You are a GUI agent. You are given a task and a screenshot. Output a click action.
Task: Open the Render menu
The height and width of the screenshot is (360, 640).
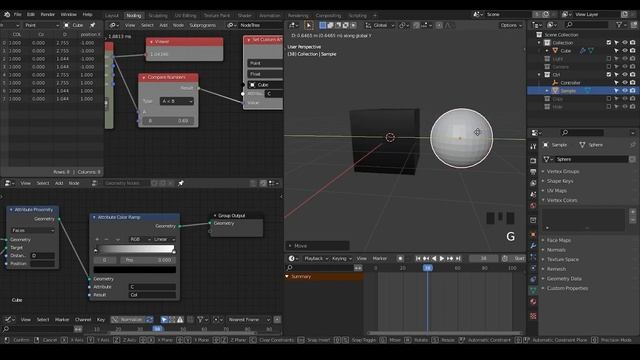click(47, 14)
